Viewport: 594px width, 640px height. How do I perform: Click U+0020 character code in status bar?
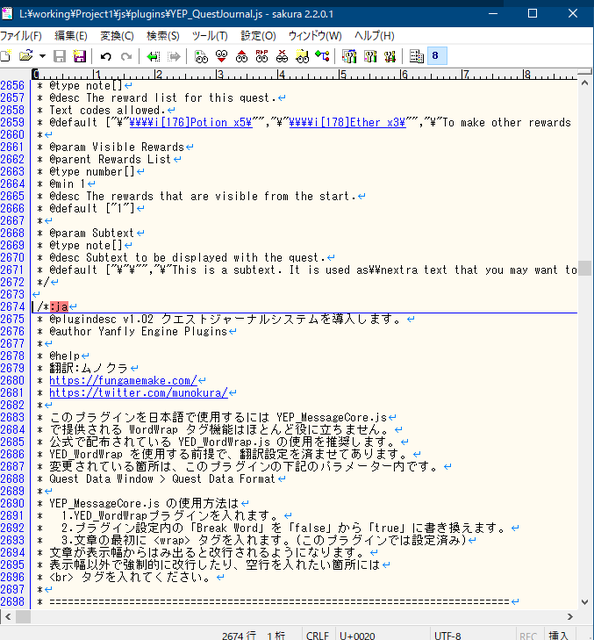pyautogui.click(x=357, y=636)
